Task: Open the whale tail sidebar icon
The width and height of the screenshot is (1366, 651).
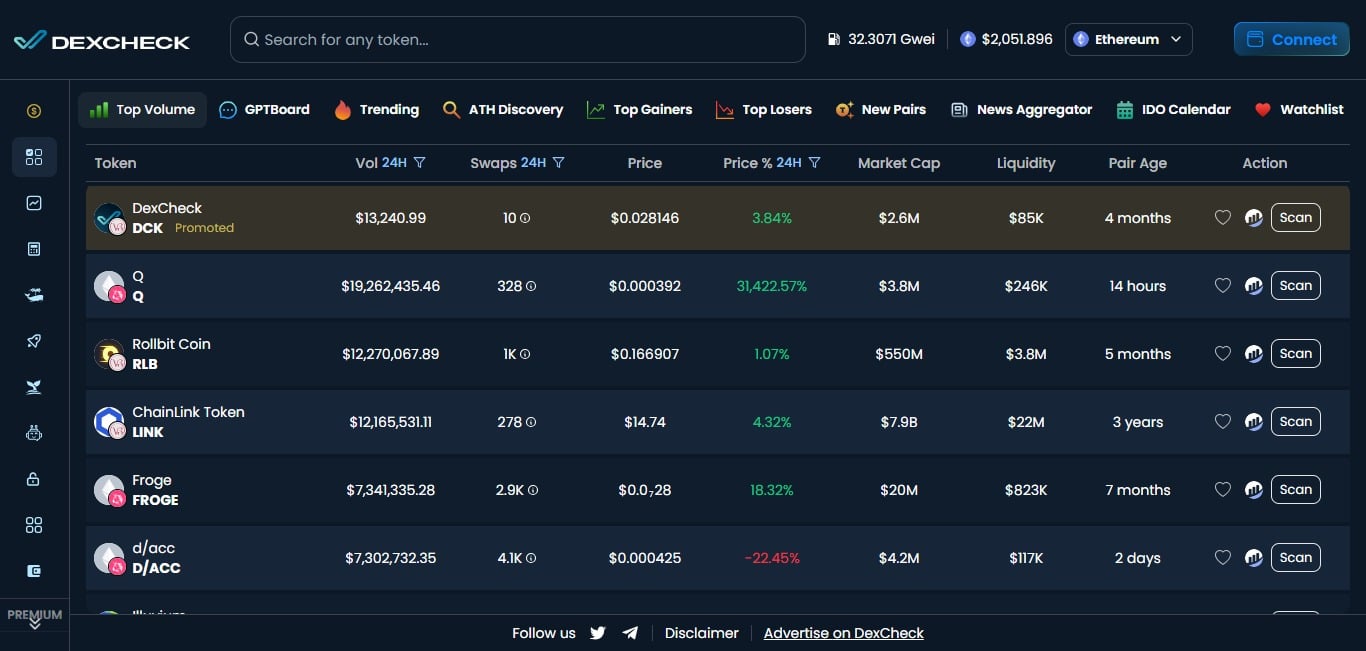Action: pos(34,387)
